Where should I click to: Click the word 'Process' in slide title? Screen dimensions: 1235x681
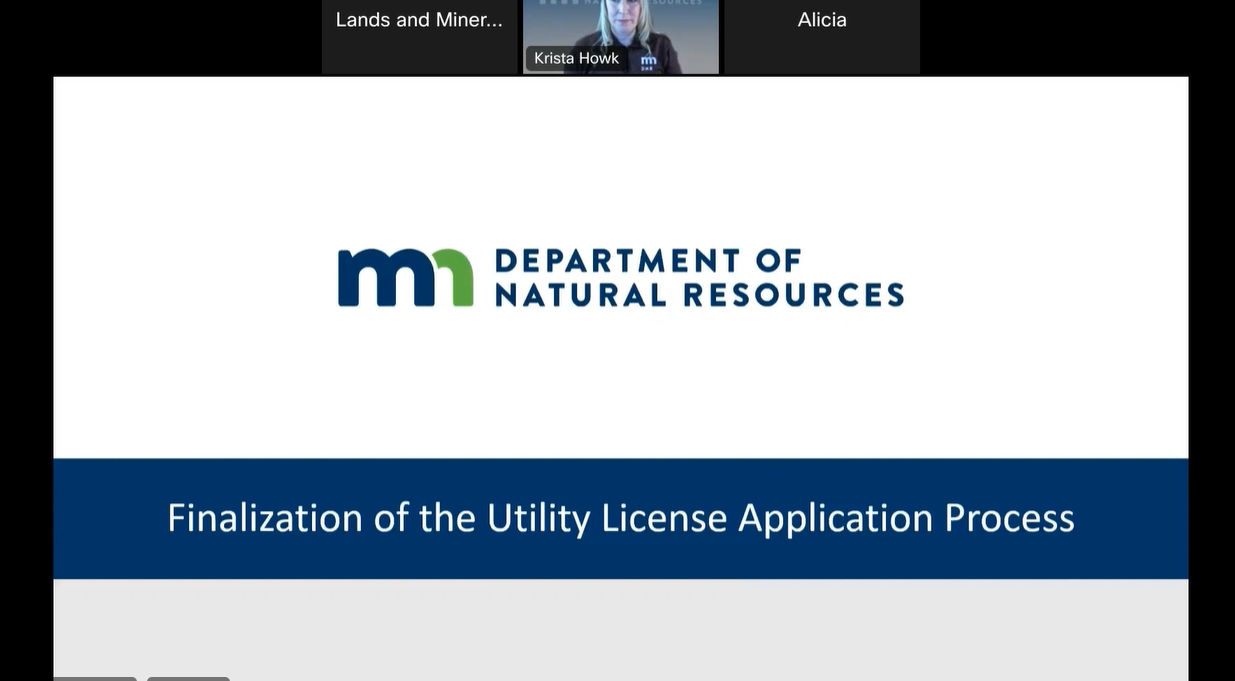pyautogui.click(x=1009, y=518)
